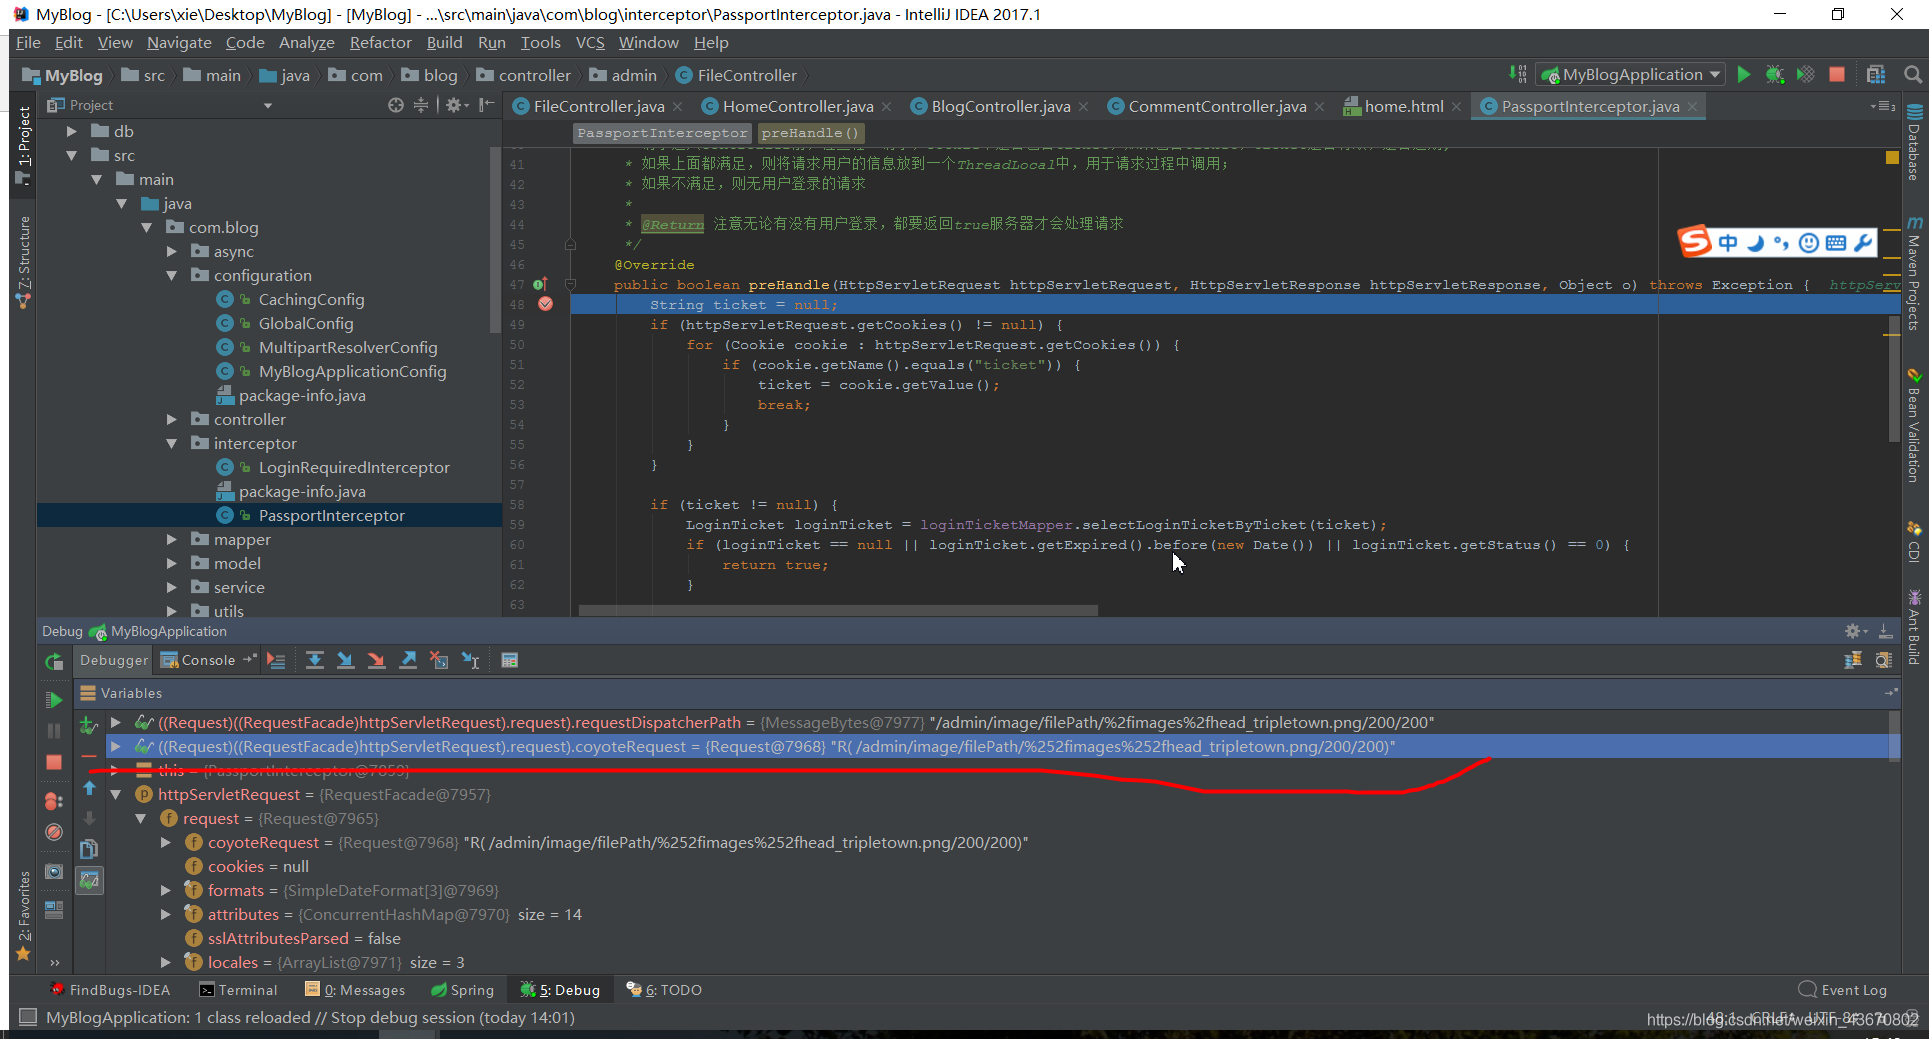Open Project view selector dropdown arrow
The height and width of the screenshot is (1039, 1929).
pos(267,105)
